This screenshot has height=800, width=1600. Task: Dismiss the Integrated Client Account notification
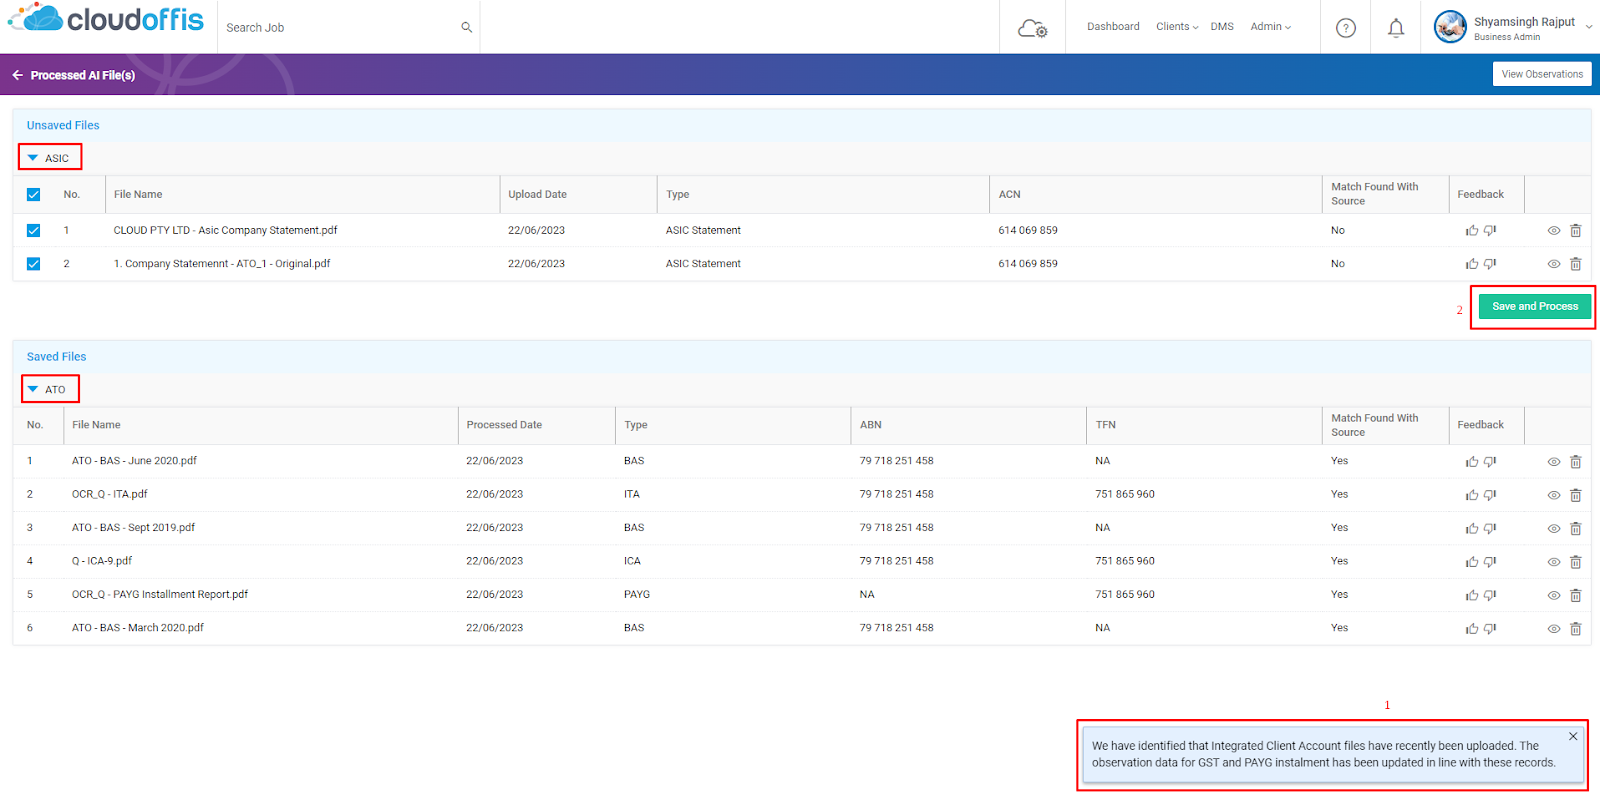pos(1573,736)
